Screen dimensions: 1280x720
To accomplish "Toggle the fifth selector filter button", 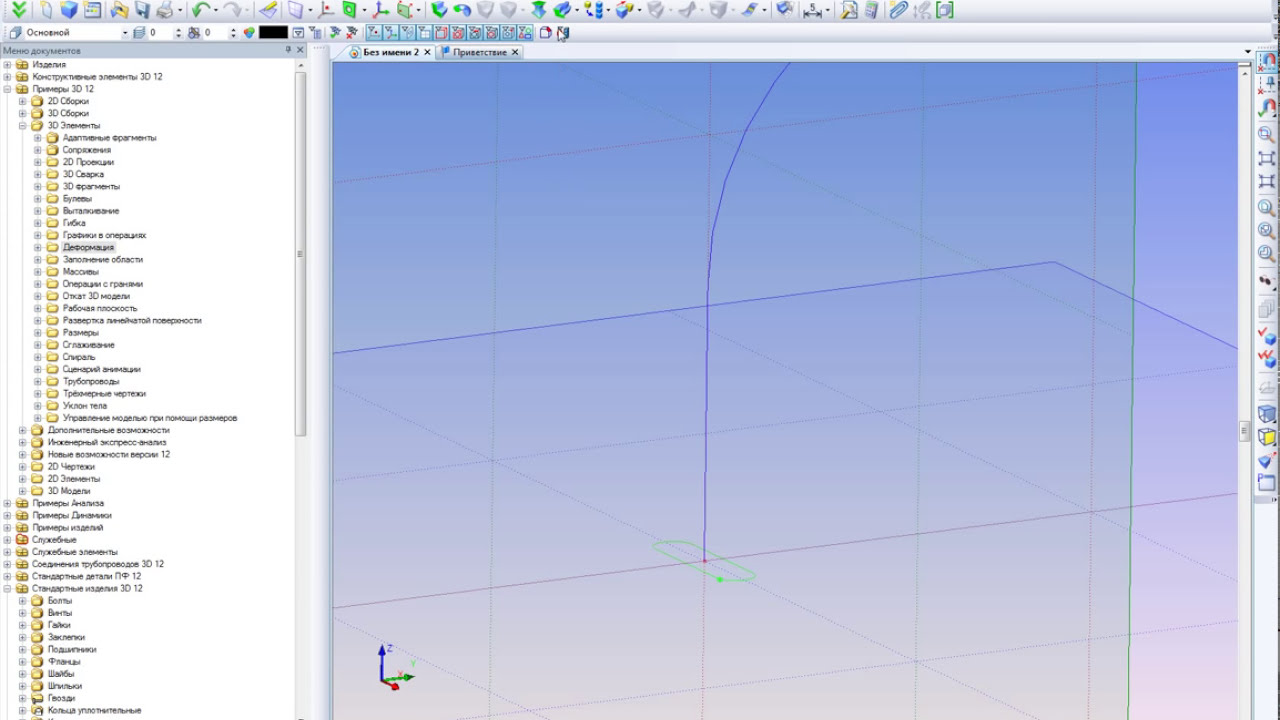I will (441, 33).
